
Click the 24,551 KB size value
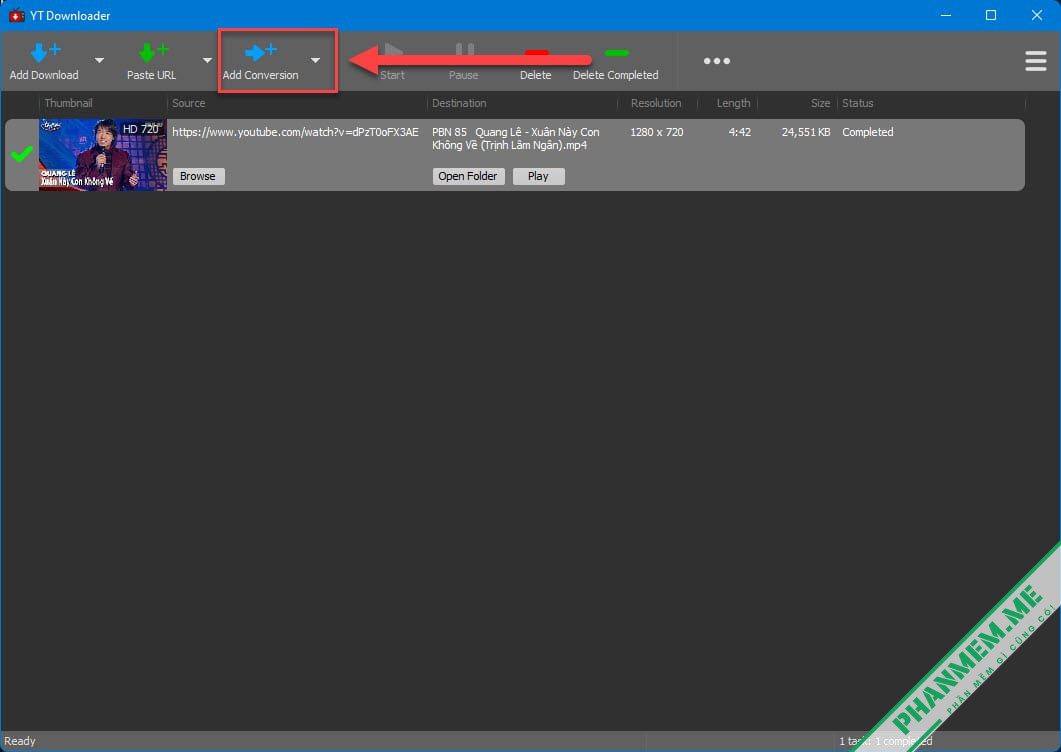(x=805, y=132)
